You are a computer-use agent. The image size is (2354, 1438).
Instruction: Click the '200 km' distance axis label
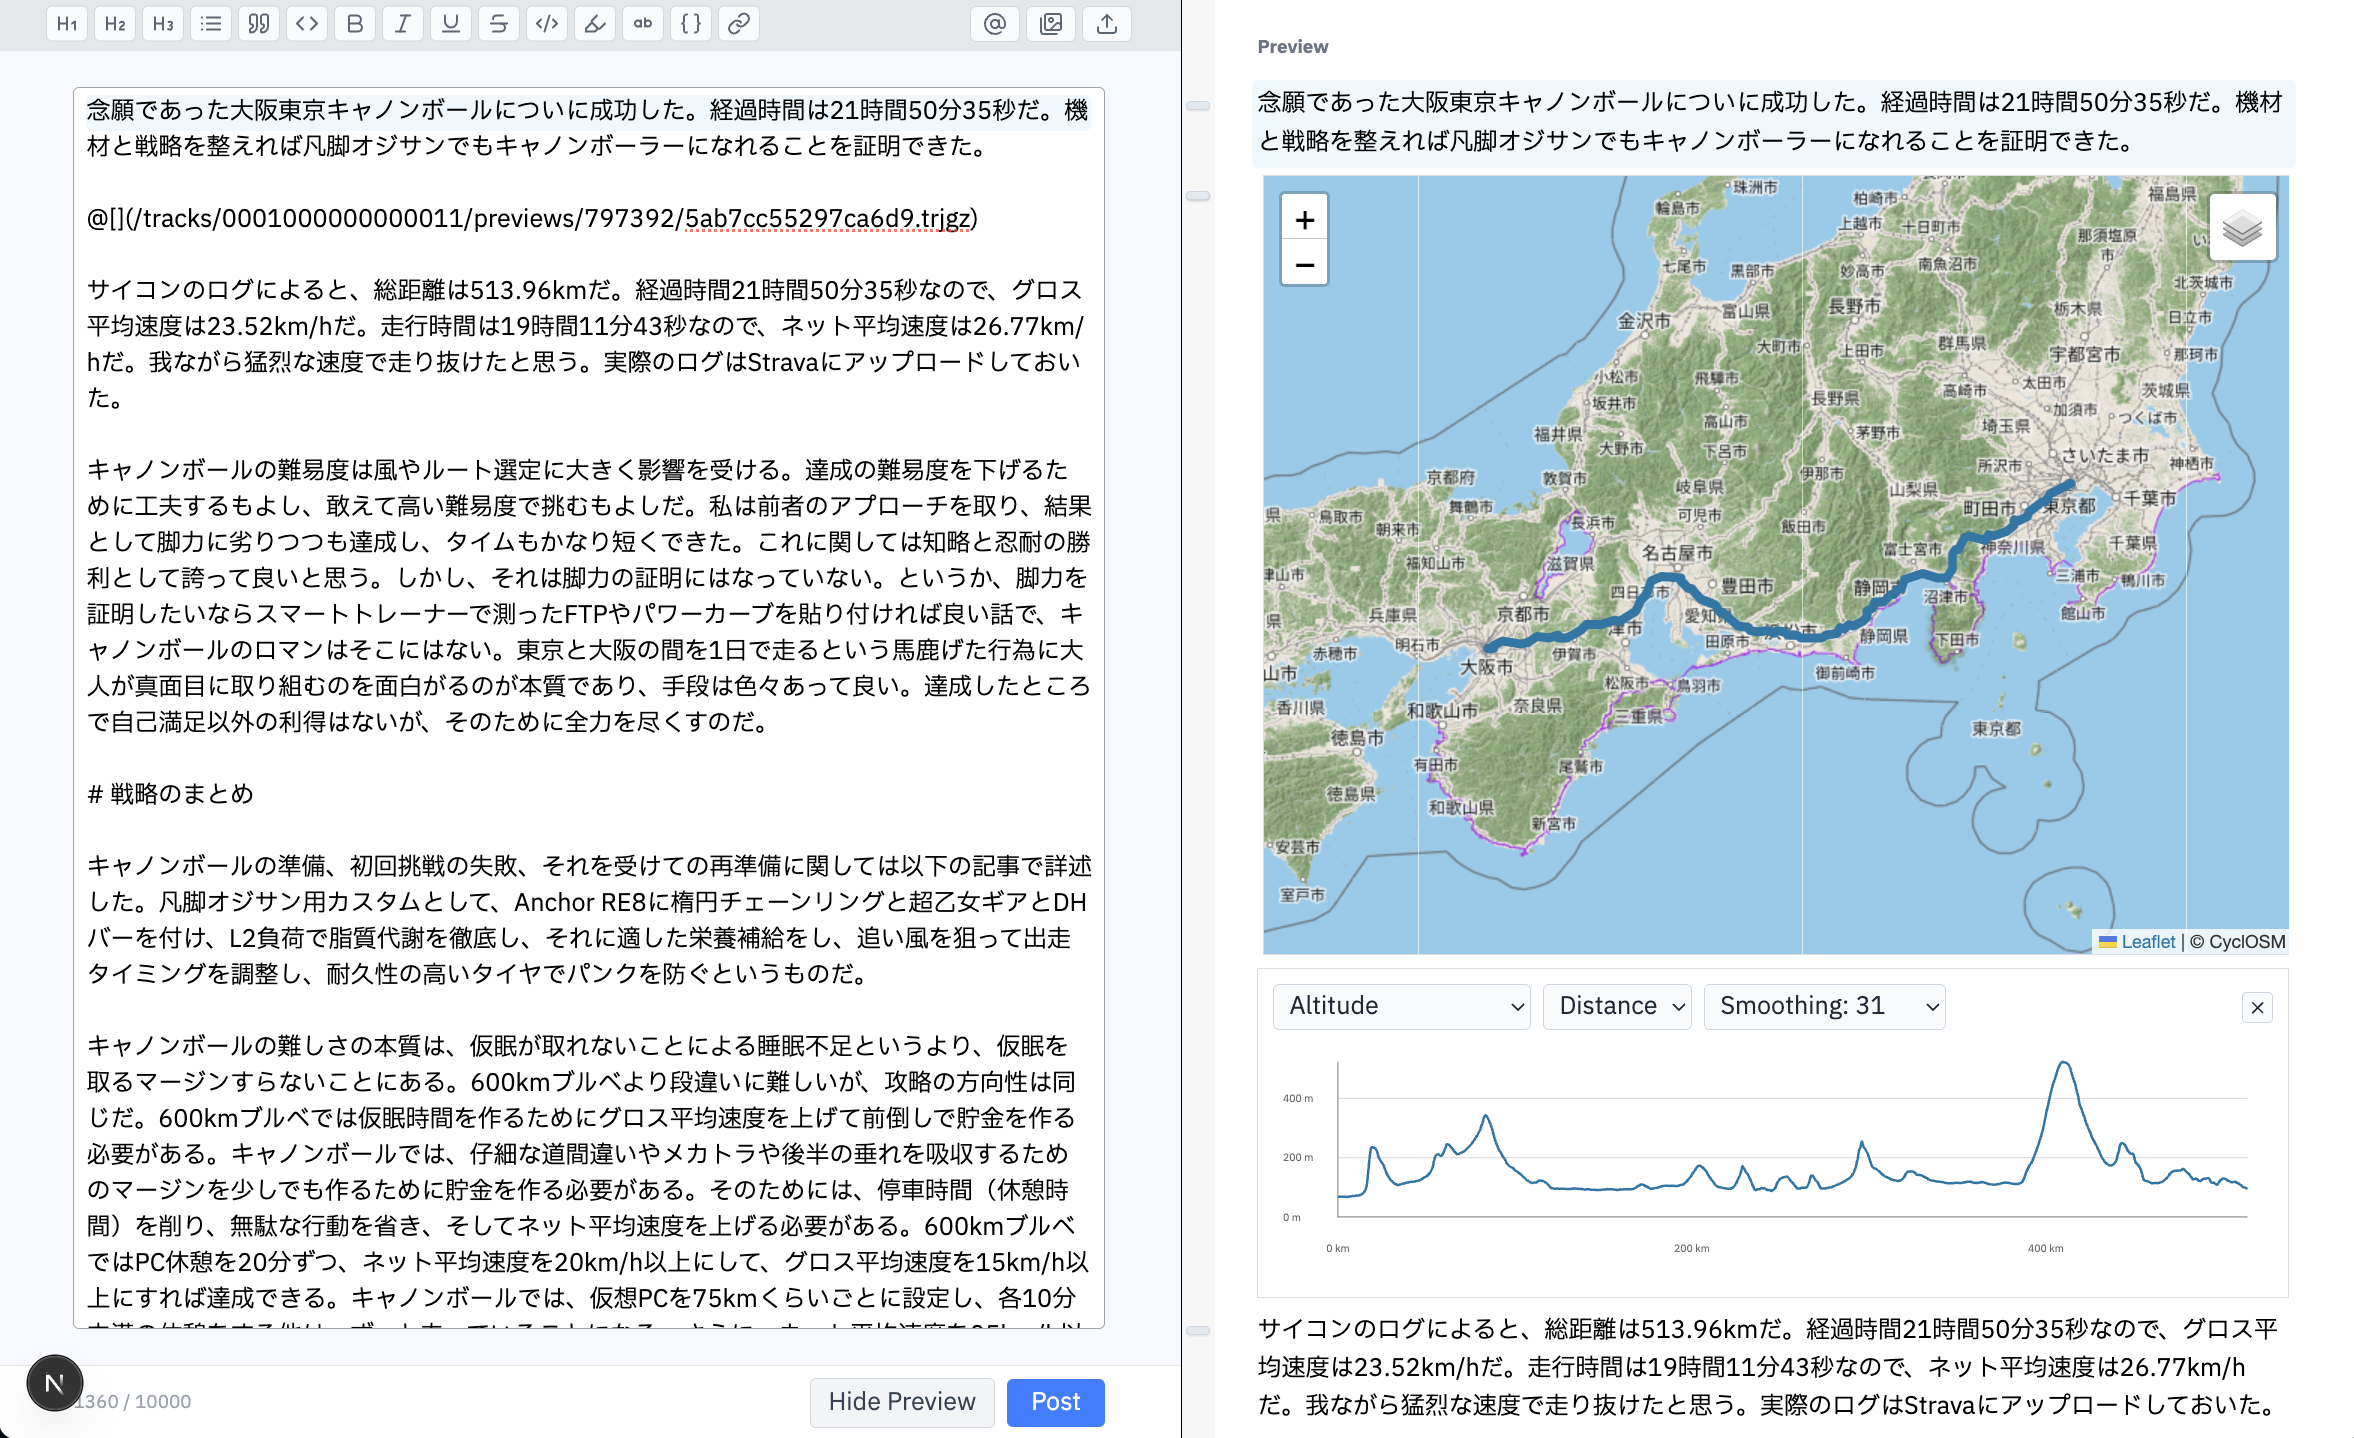click(x=1692, y=1248)
